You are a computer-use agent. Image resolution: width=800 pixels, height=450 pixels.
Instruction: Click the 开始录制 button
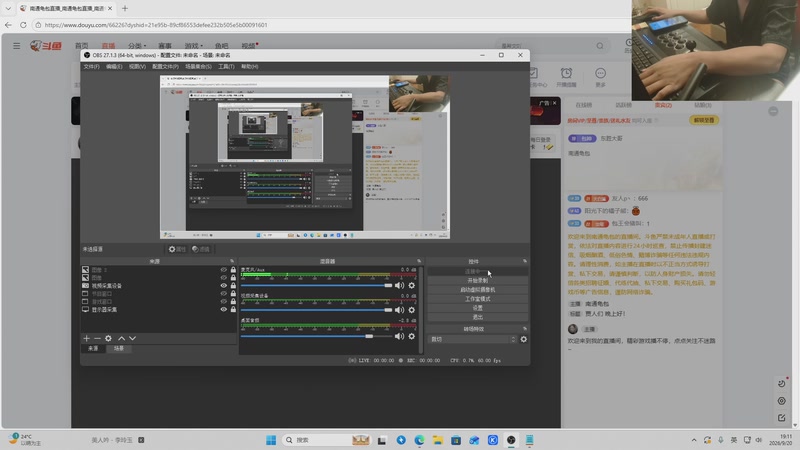click(x=478, y=281)
